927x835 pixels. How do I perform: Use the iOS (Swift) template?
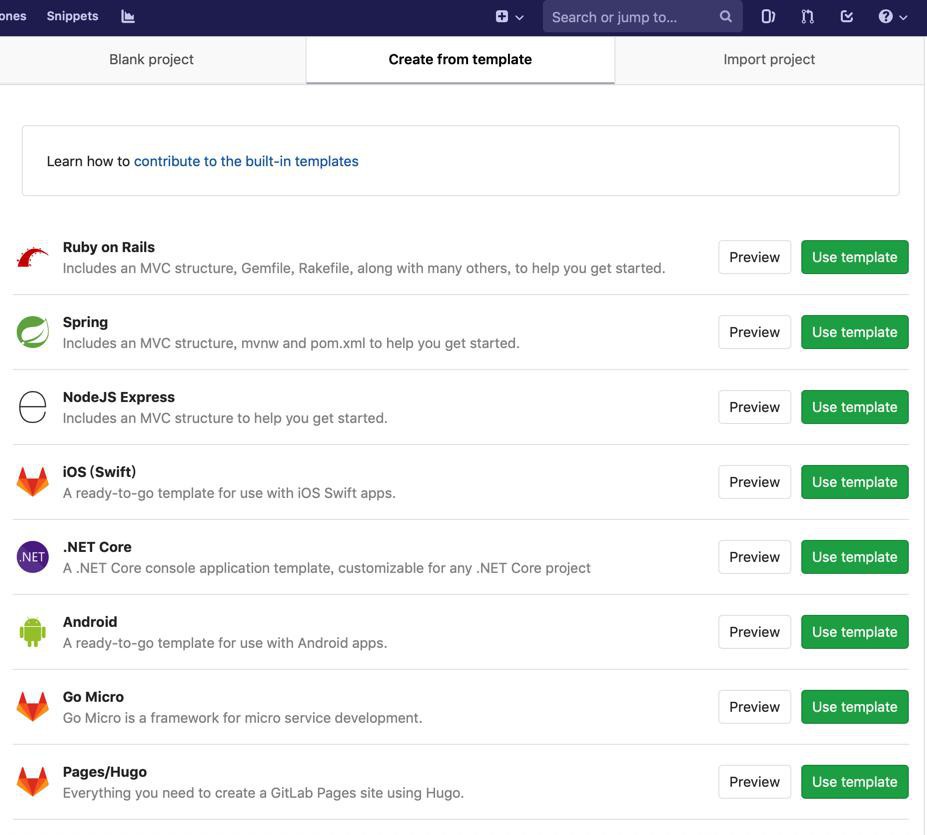854,482
